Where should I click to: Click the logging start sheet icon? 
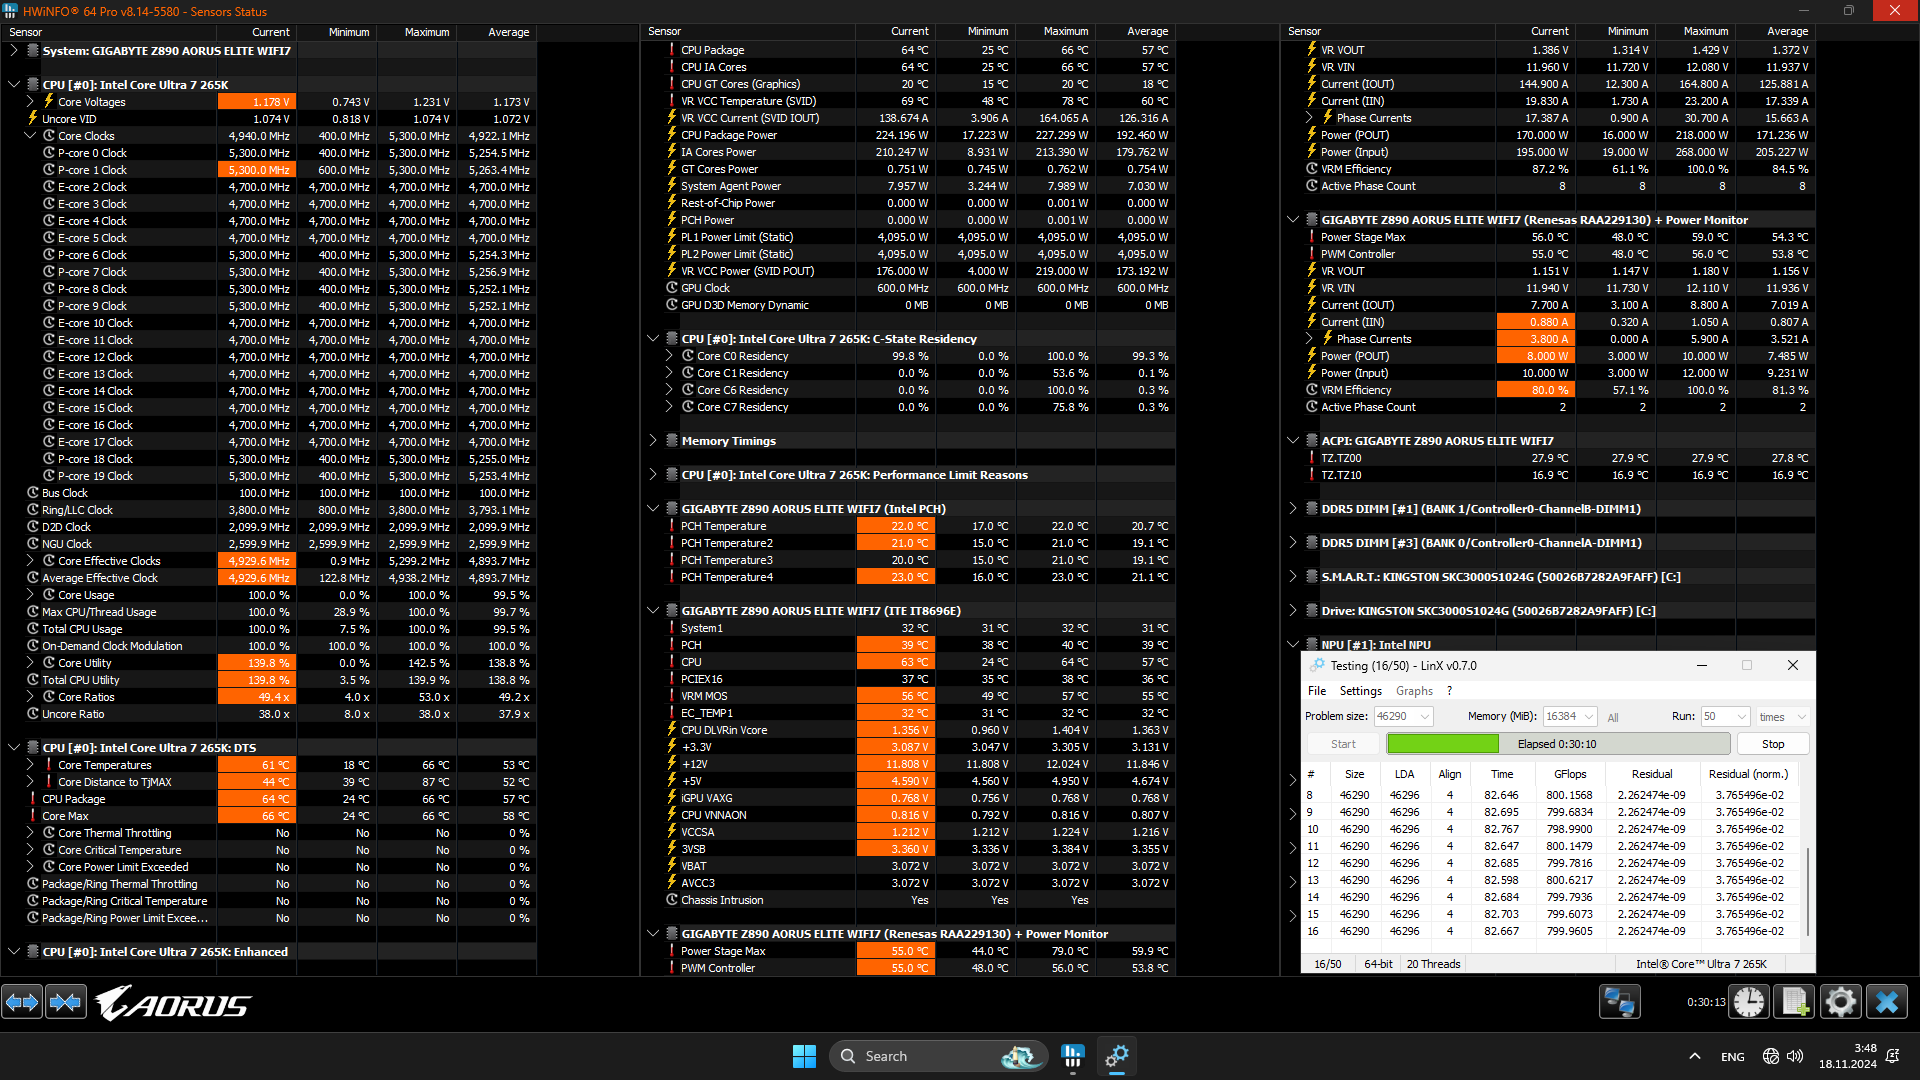coord(1794,1001)
